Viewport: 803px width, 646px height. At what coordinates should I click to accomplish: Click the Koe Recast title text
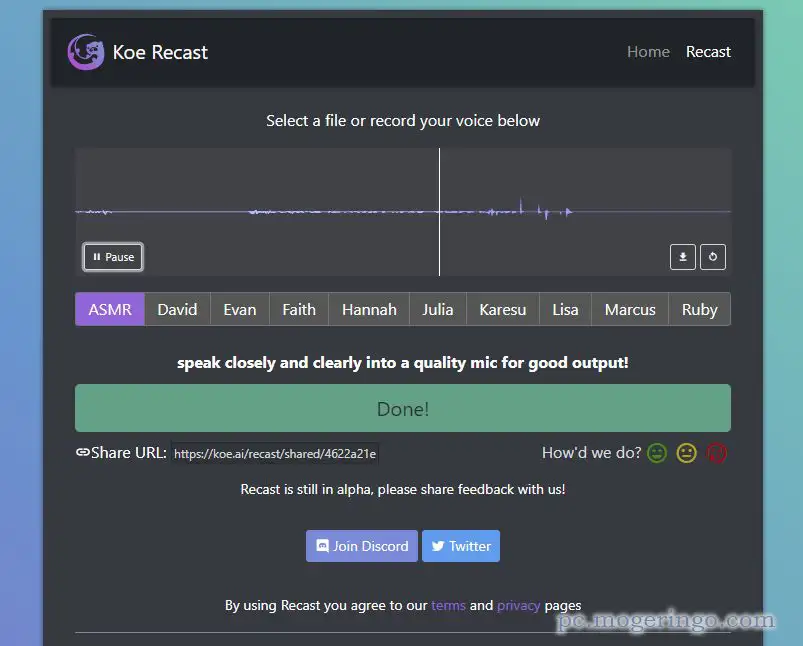click(160, 52)
